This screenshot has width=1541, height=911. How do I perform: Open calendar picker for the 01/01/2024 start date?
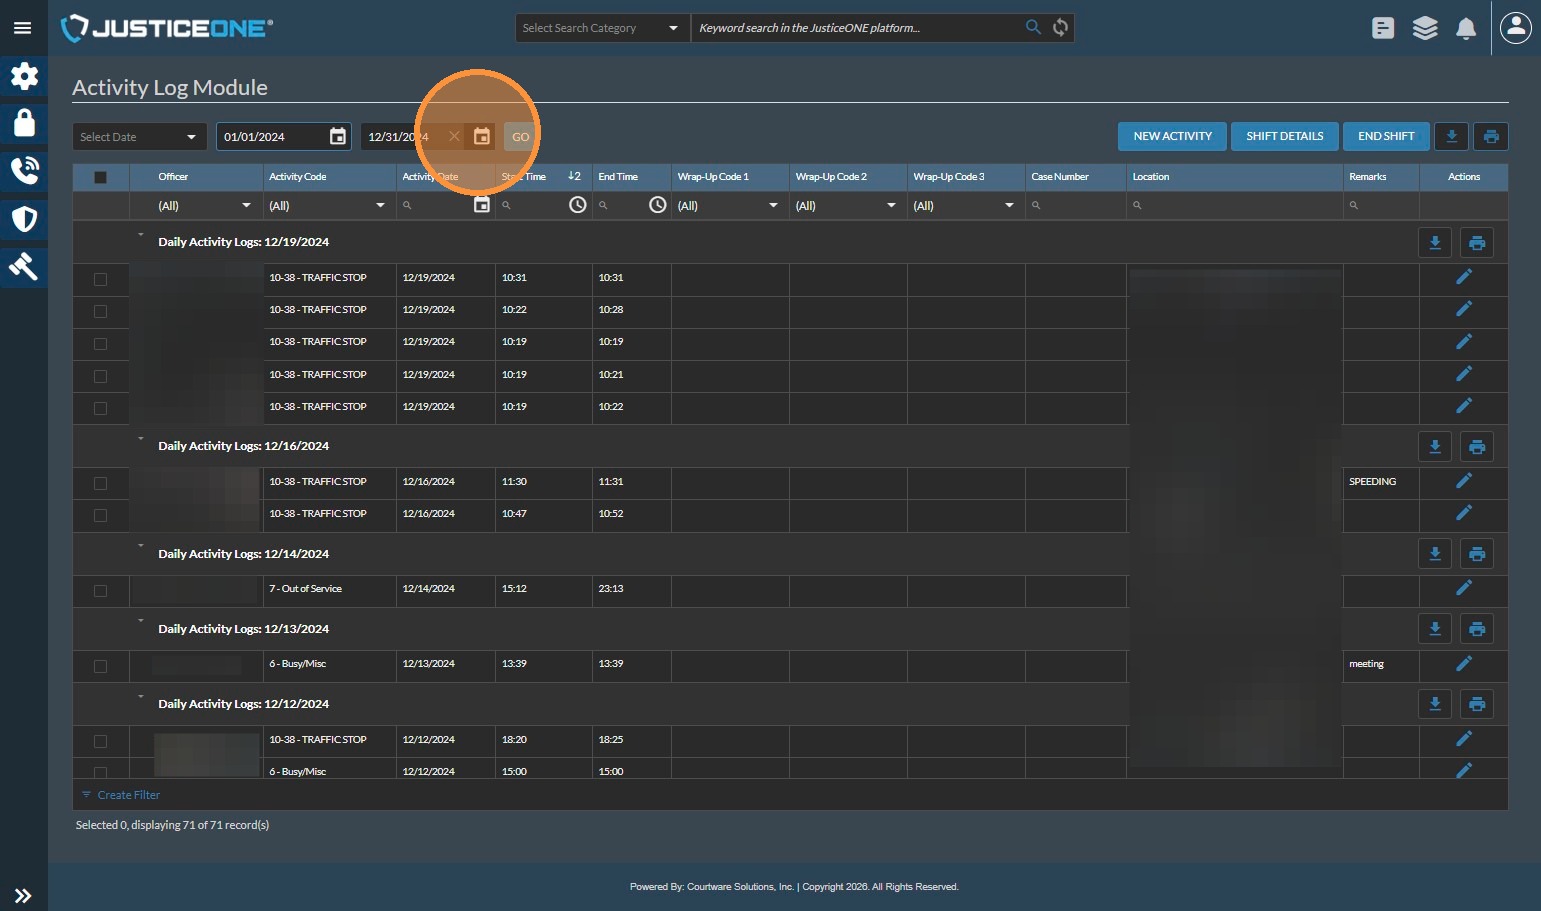click(338, 137)
